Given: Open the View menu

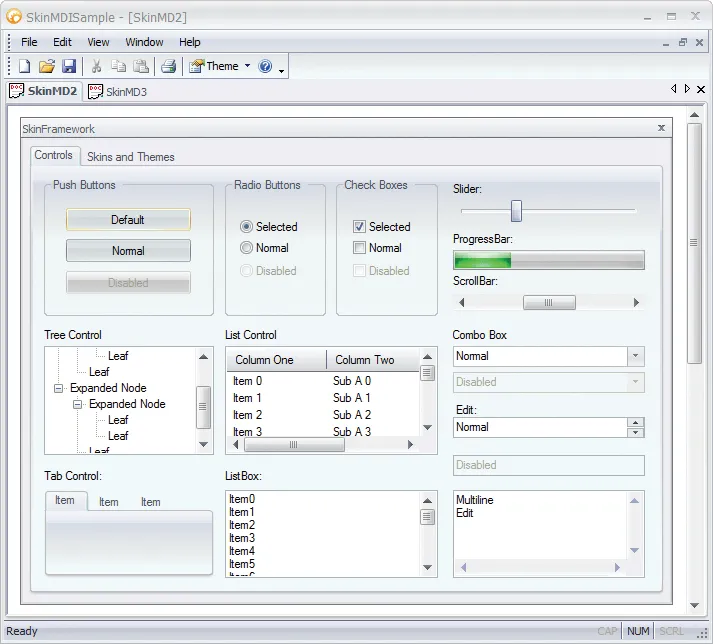Looking at the screenshot, I should pyautogui.click(x=98, y=42).
